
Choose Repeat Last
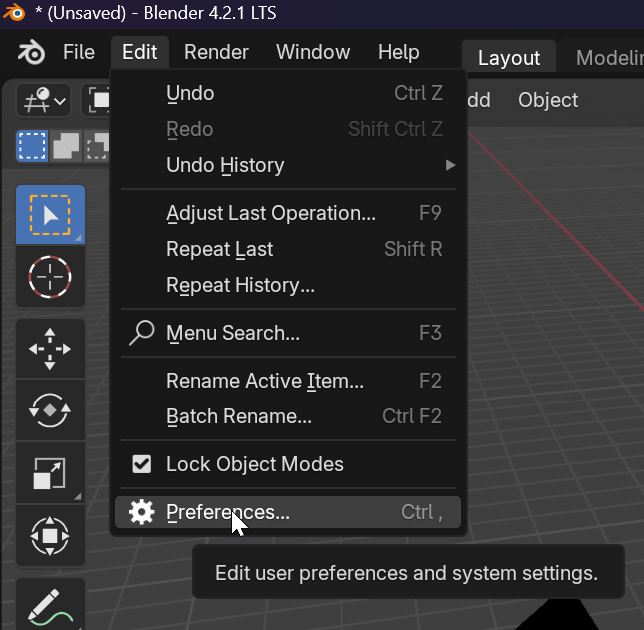tap(288, 249)
